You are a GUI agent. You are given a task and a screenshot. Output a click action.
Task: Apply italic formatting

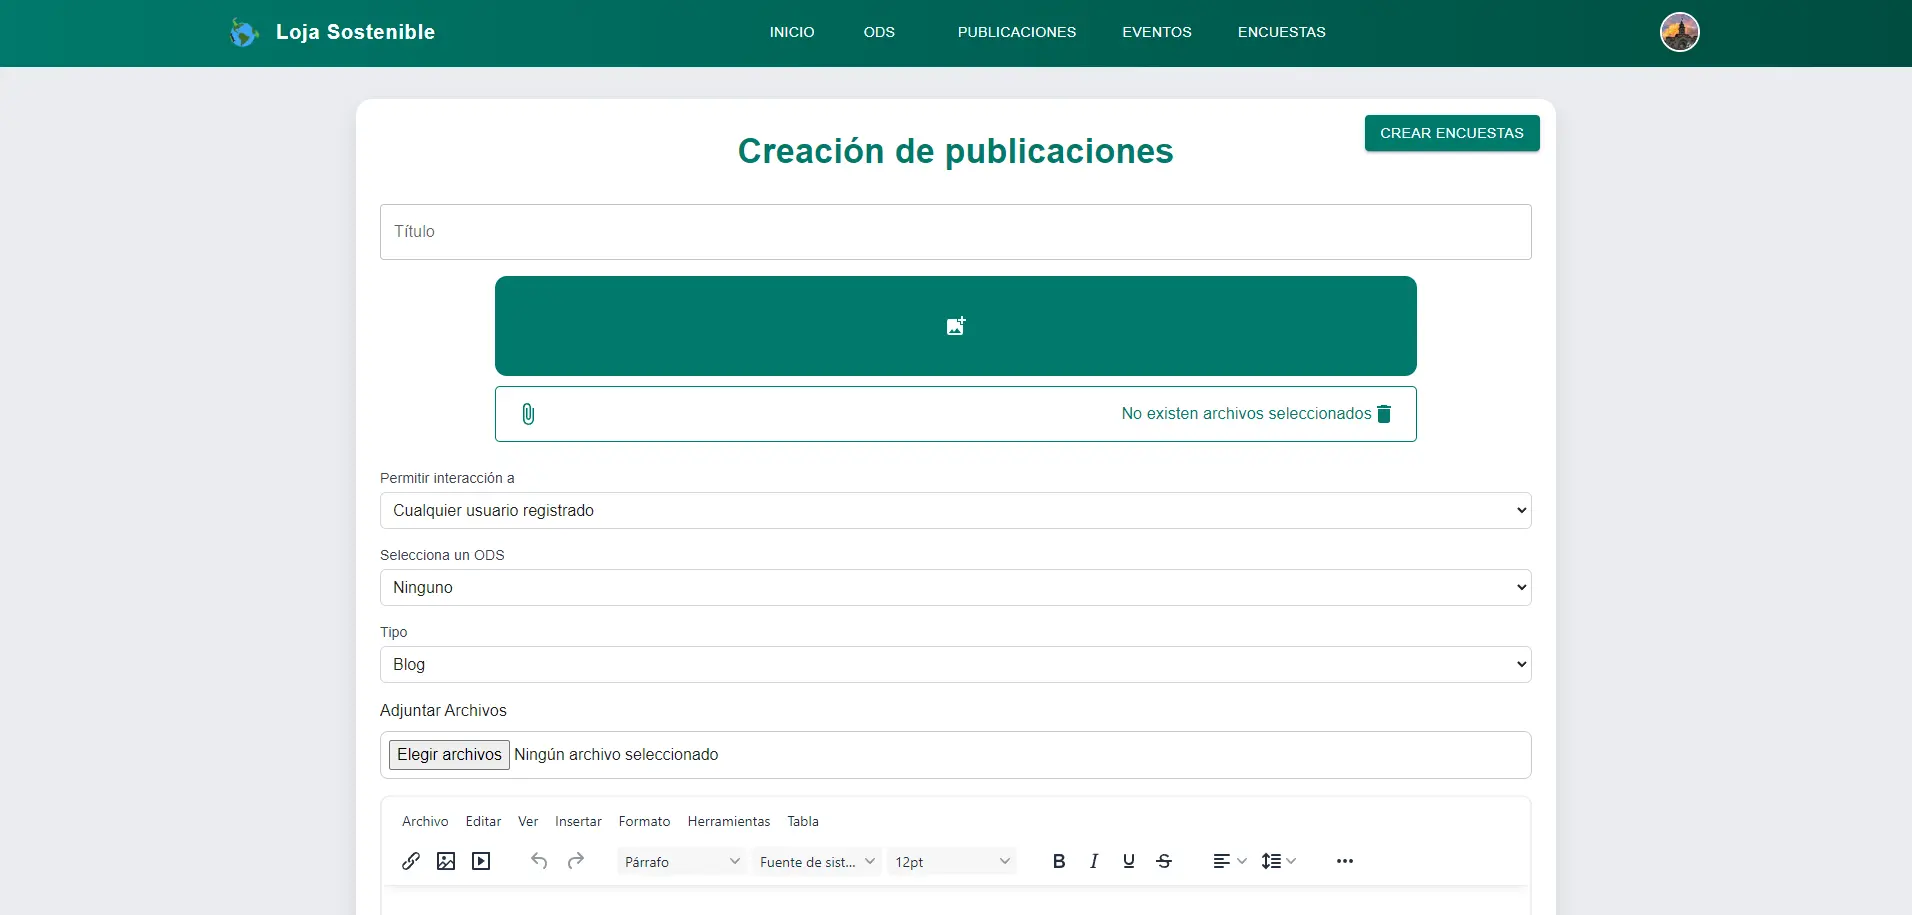1094,861
